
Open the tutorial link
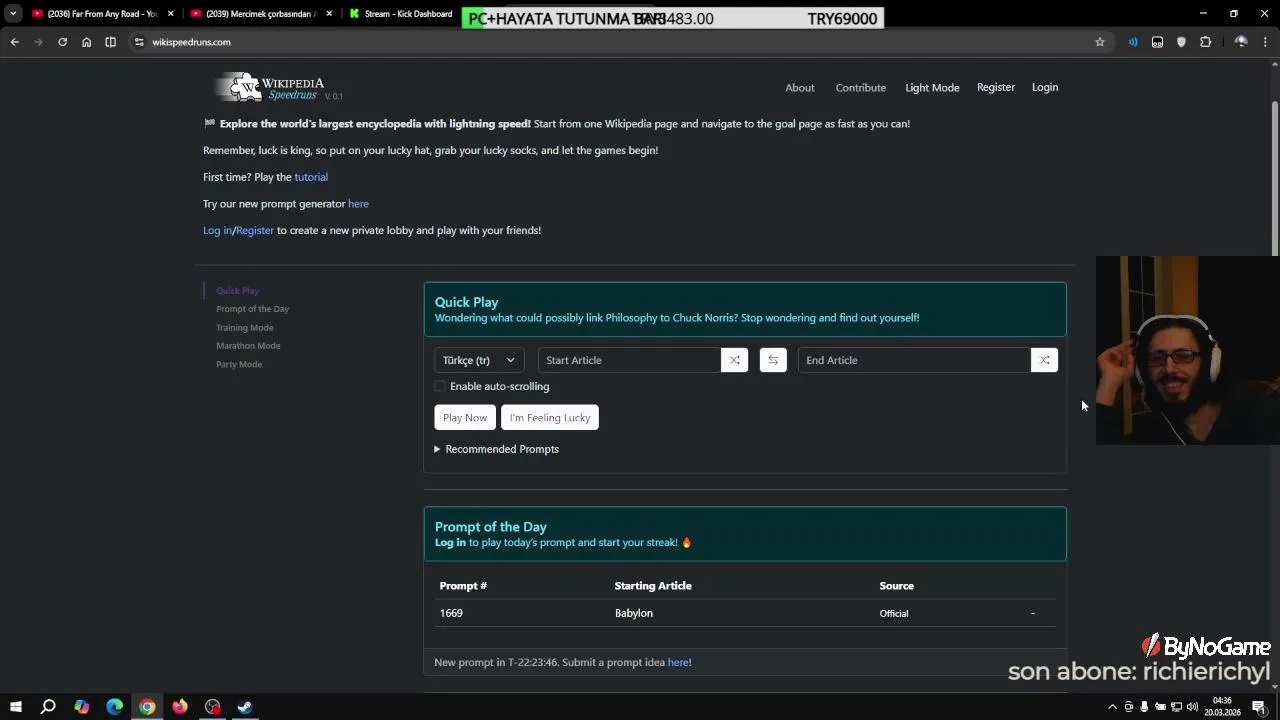click(311, 177)
